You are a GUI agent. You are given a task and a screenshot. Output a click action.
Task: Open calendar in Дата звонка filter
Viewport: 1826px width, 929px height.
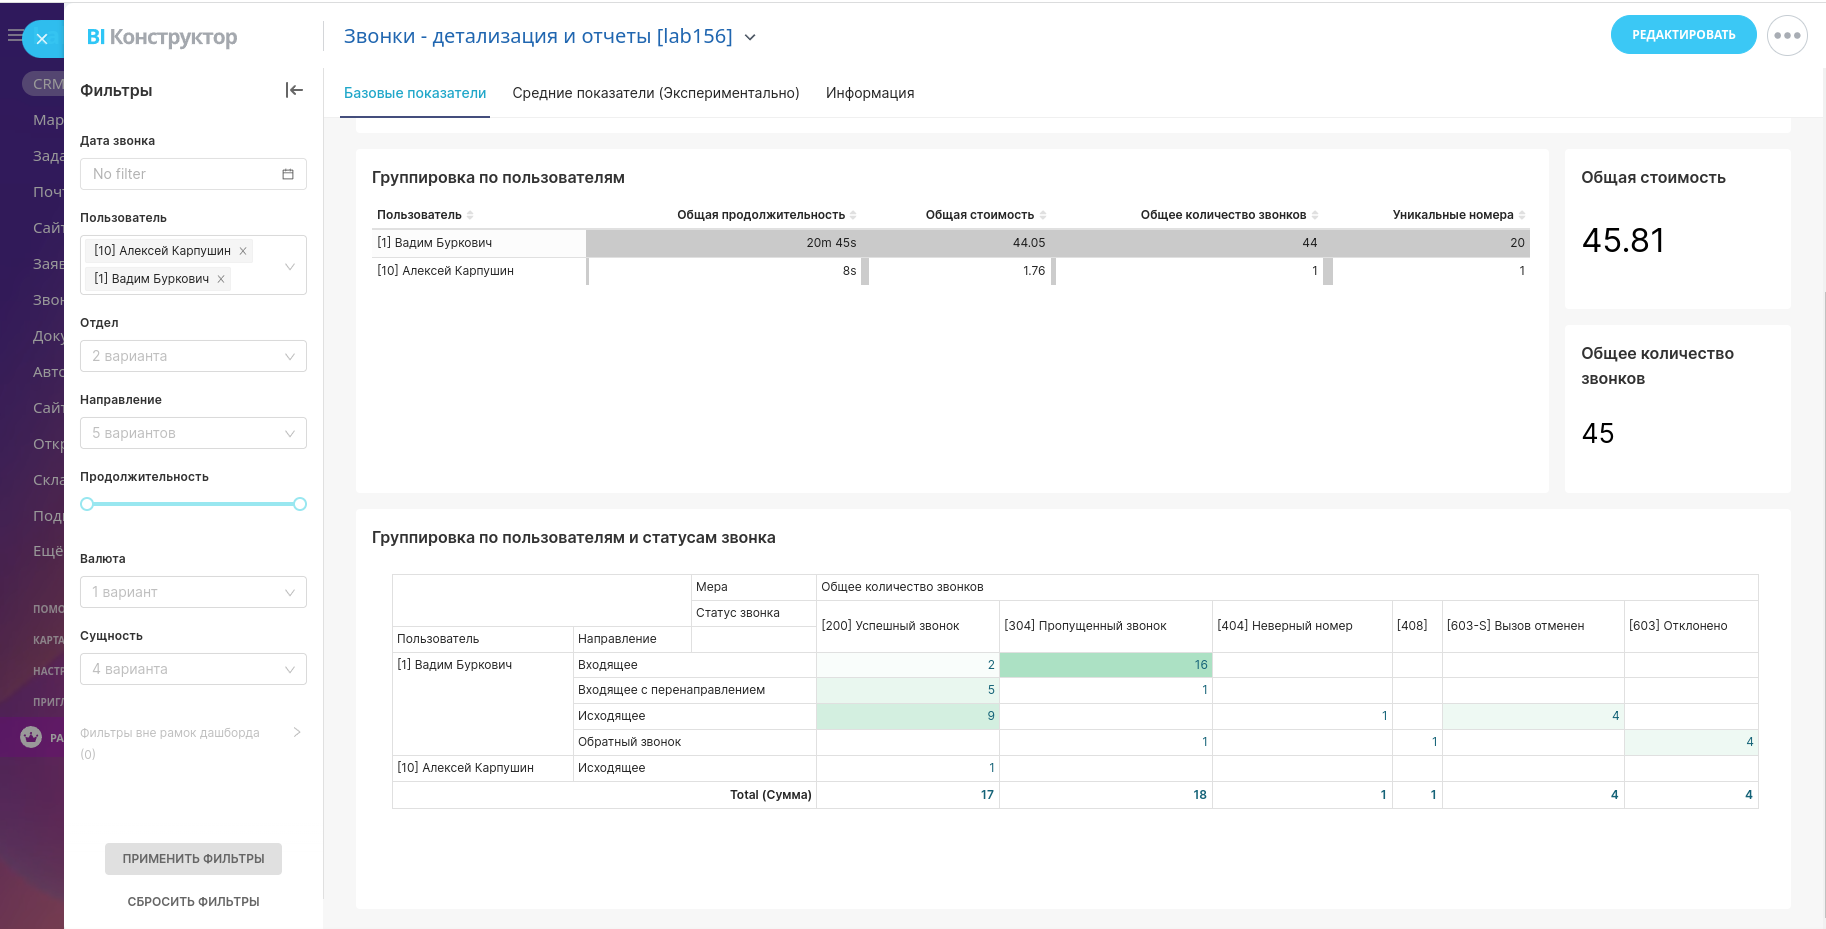click(288, 174)
